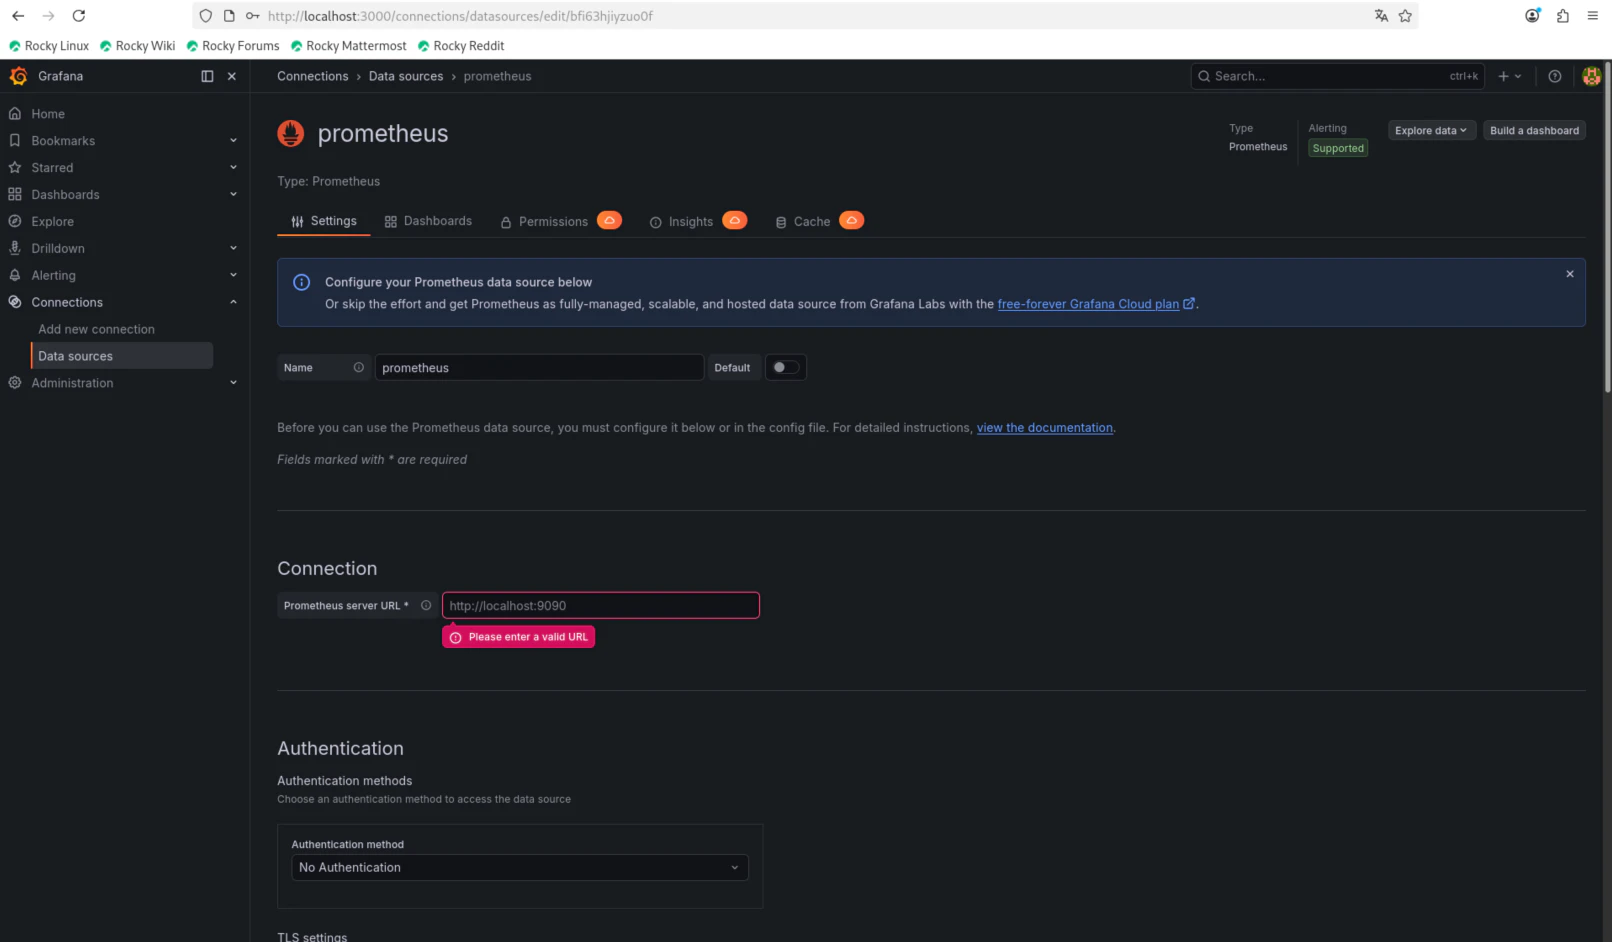
Task: Click the cloud badge beside Permissions
Action: point(609,220)
